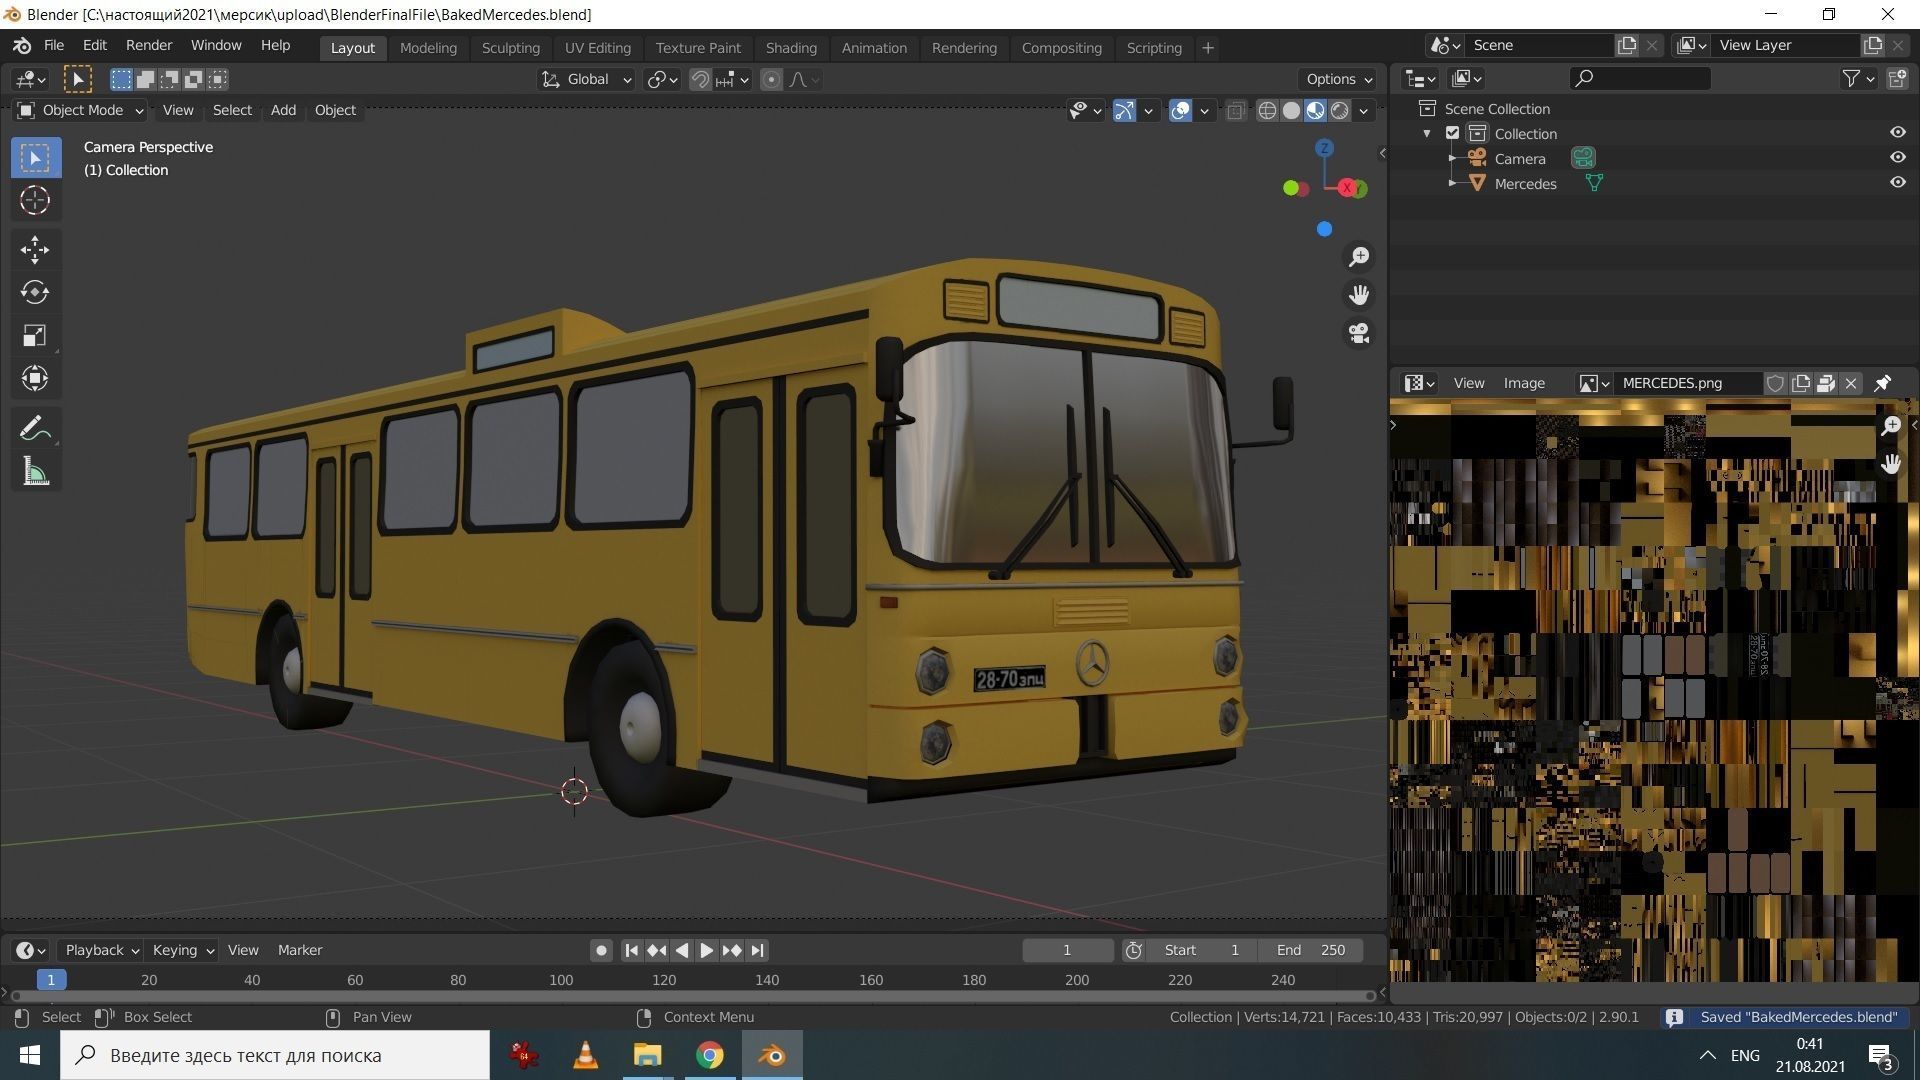
Task: Open the Global transform orientation dropdown
Action: 587,79
